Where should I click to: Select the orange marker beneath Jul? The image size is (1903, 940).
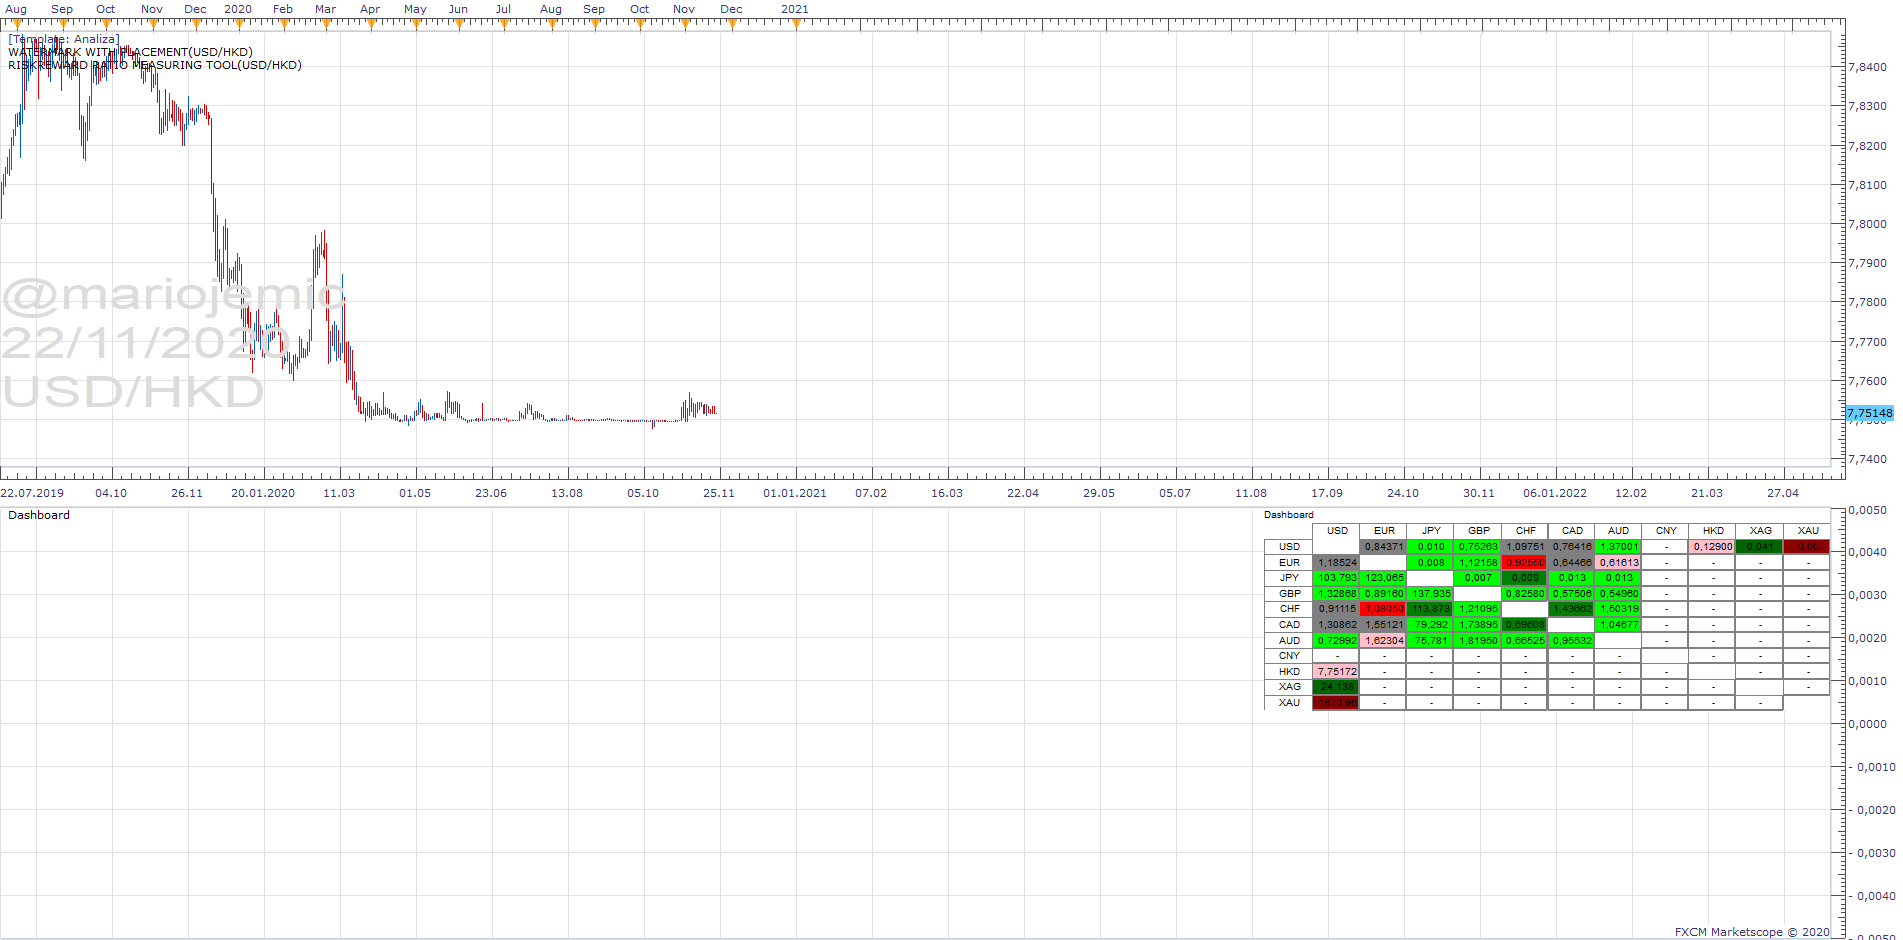(504, 24)
